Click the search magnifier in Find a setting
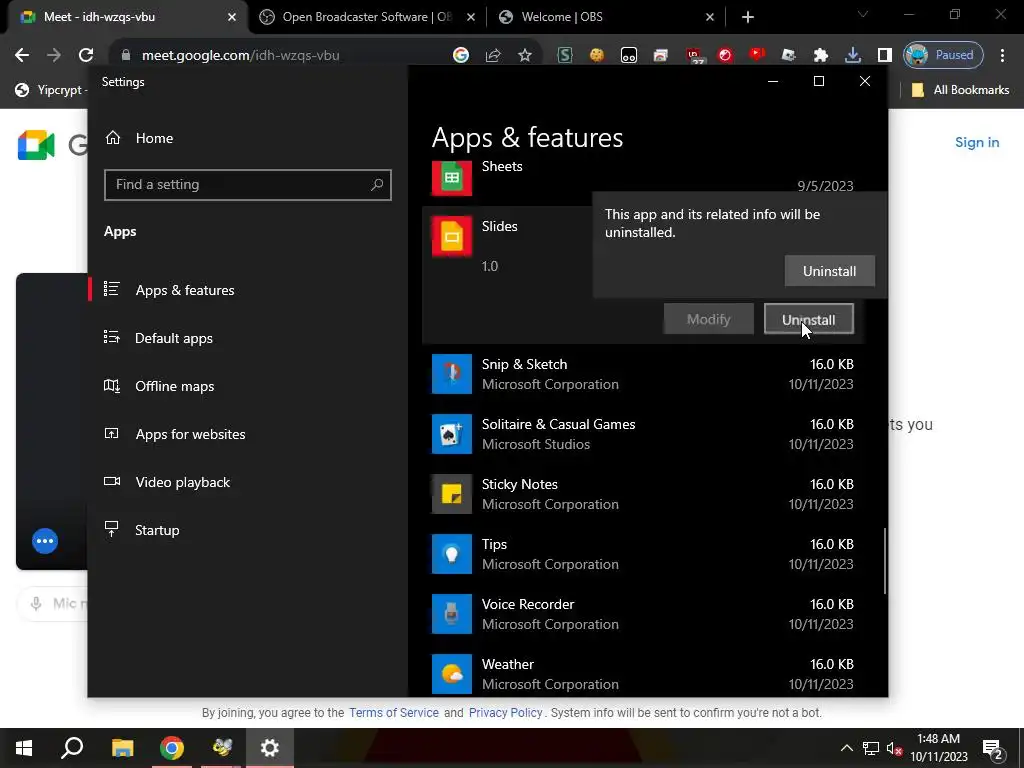The width and height of the screenshot is (1024, 768). [x=377, y=185]
